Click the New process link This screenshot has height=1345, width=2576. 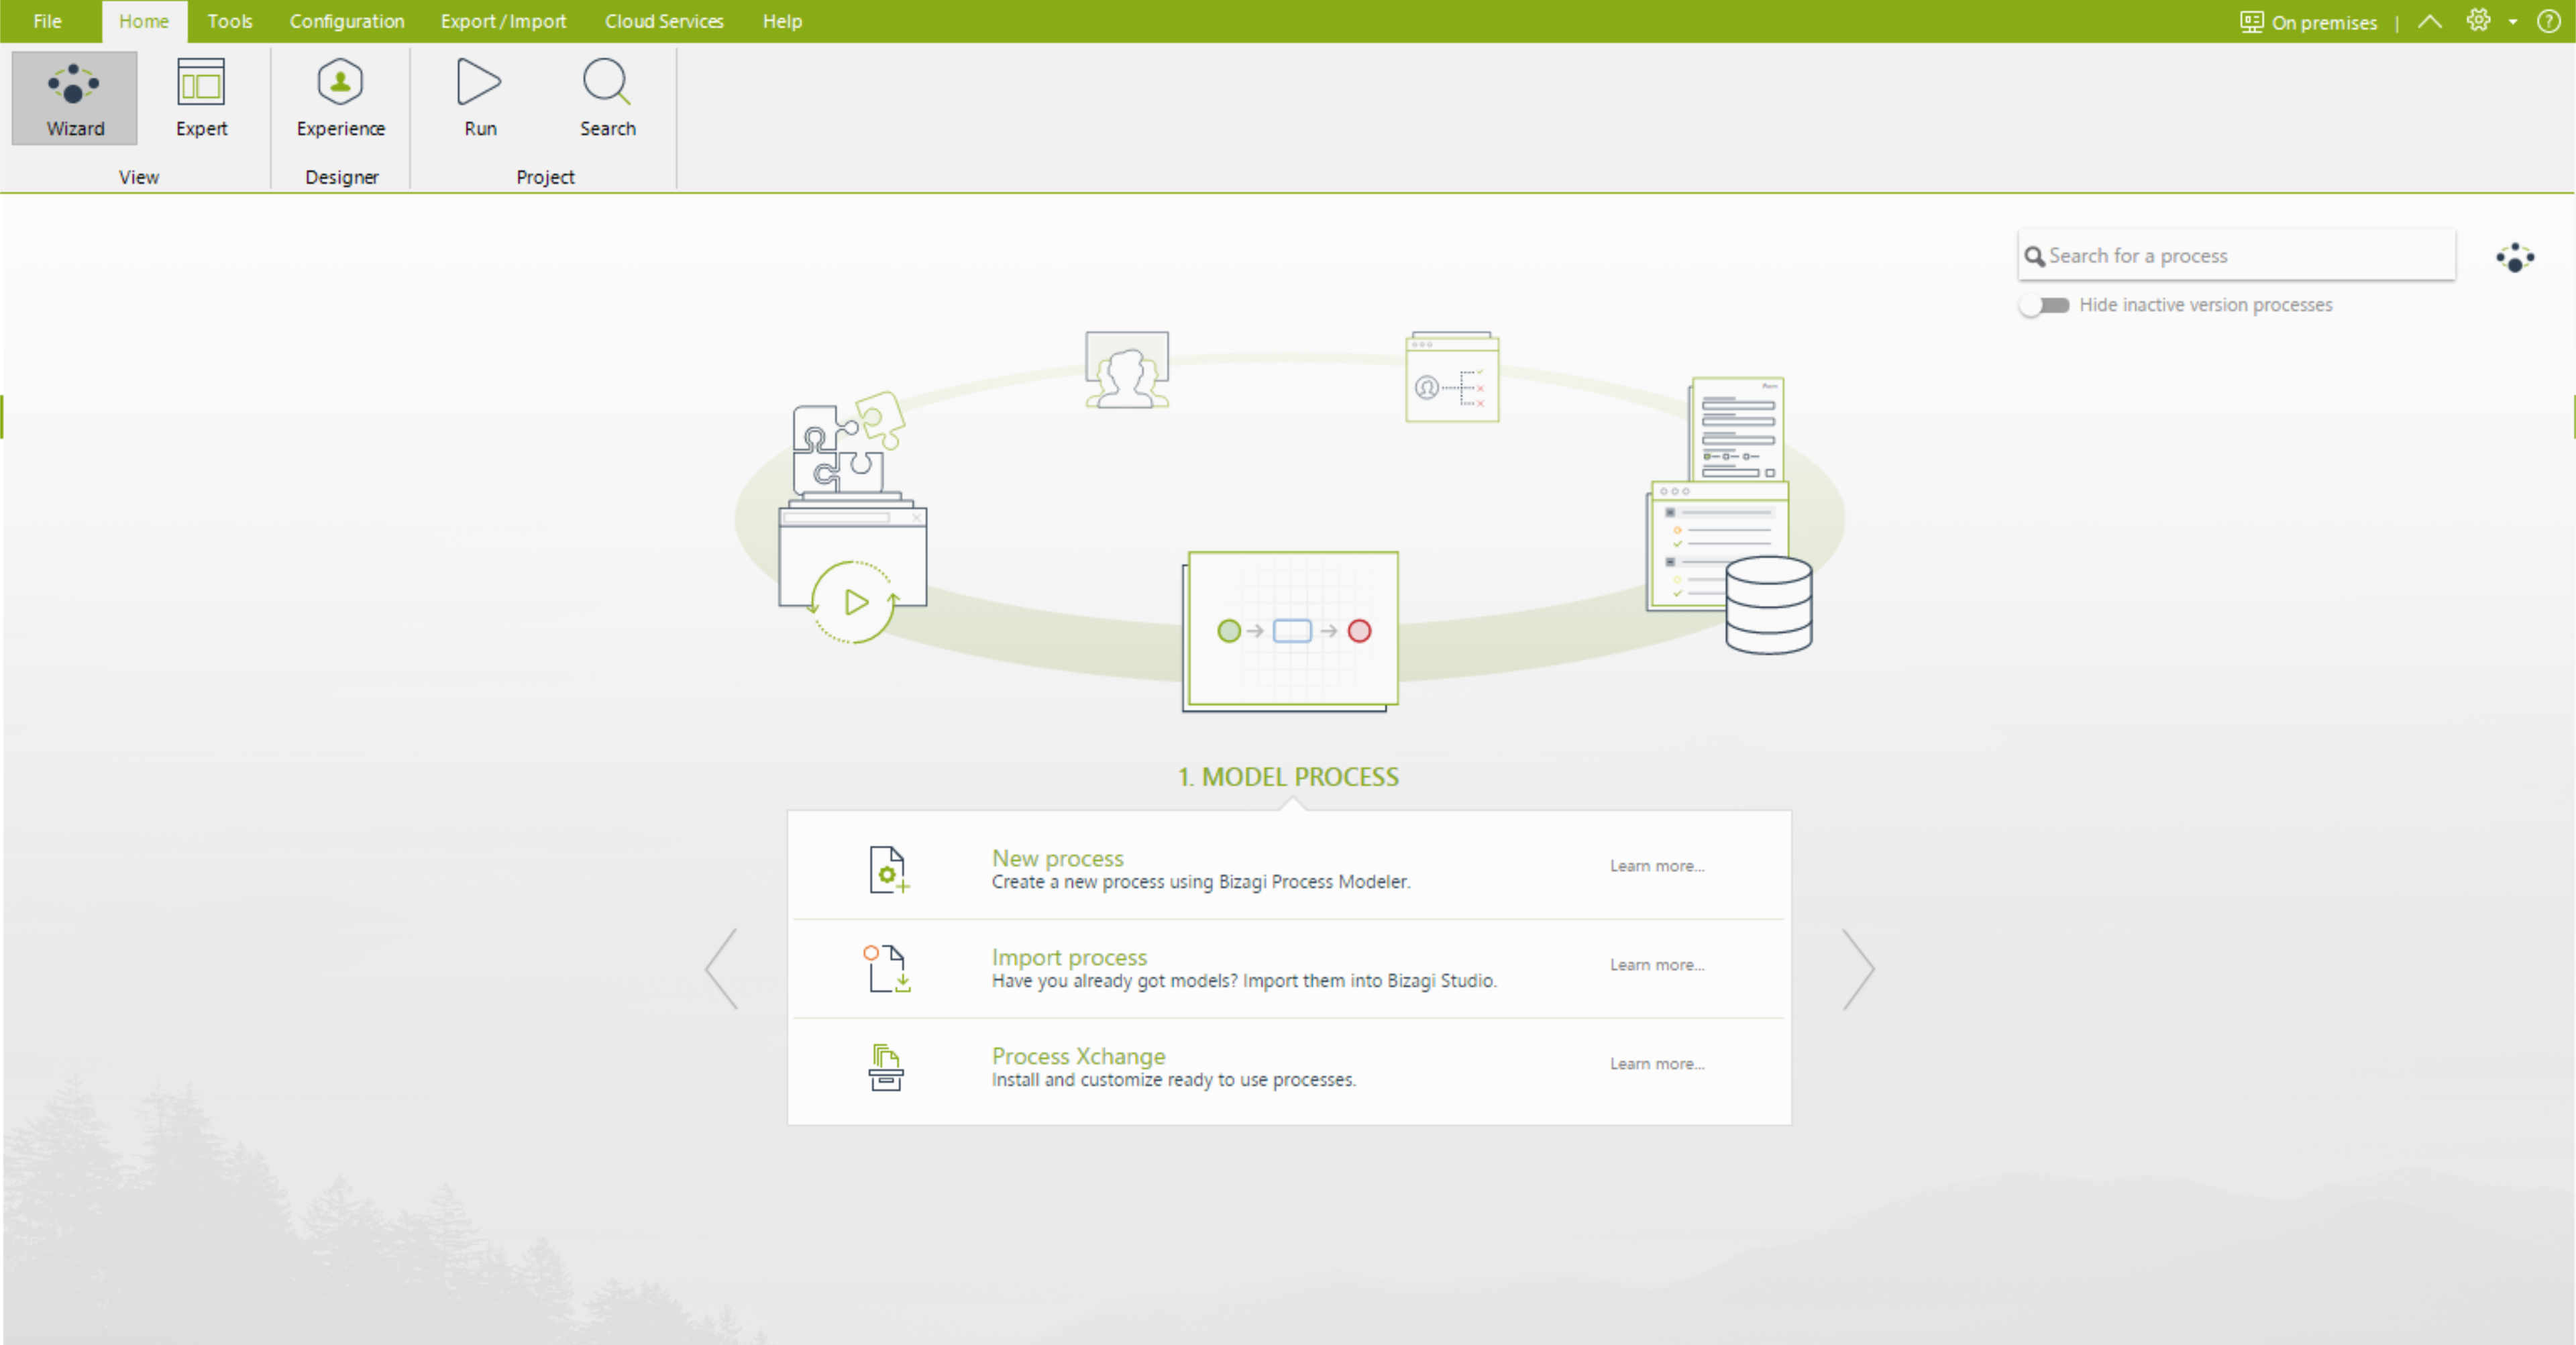click(x=1057, y=858)
